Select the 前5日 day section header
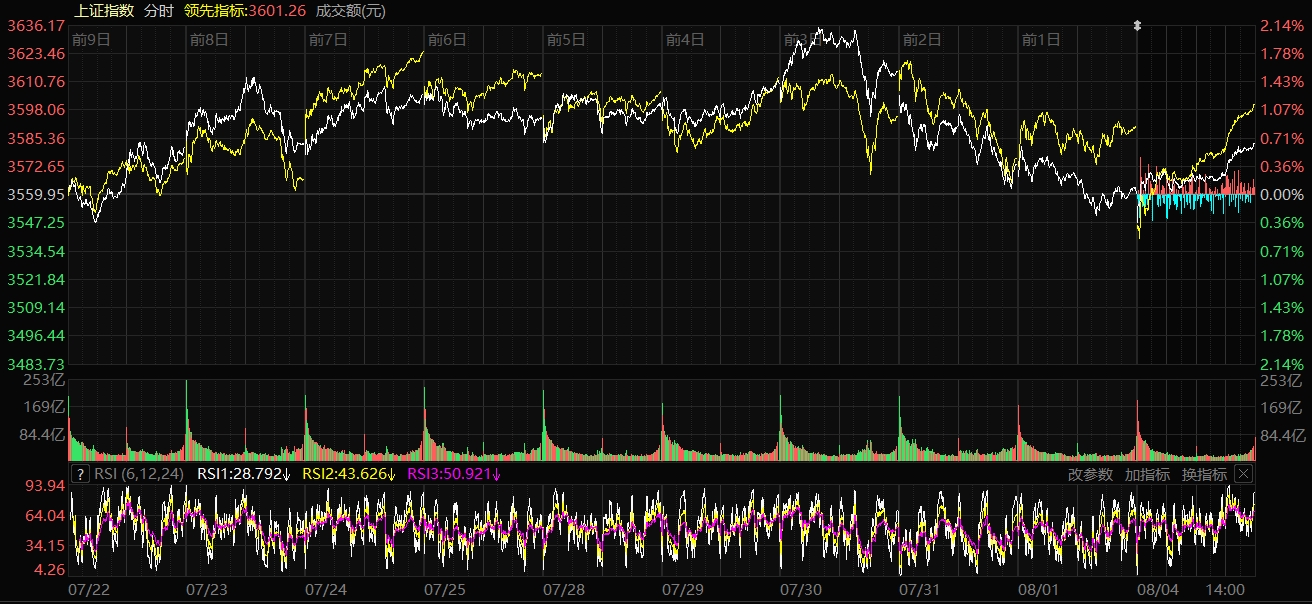Viewport: 1312px width, 604px height. pos(565,40)
